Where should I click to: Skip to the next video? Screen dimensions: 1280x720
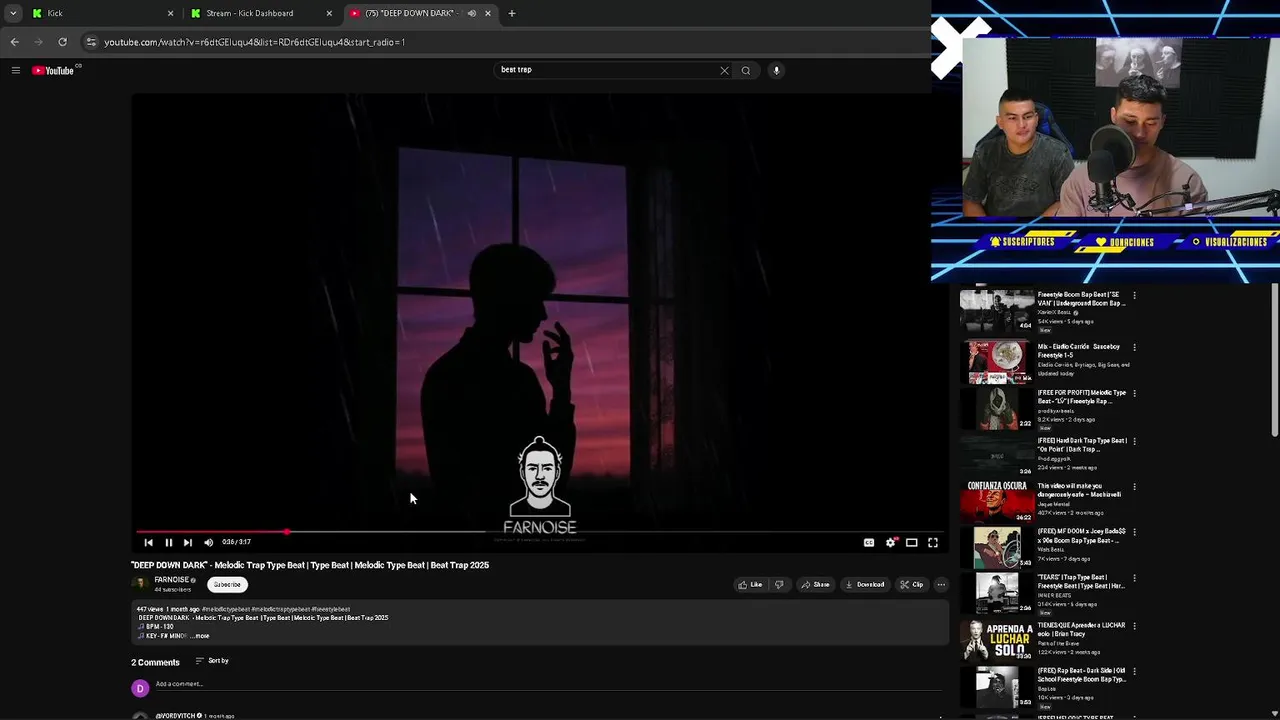[187, 542]
